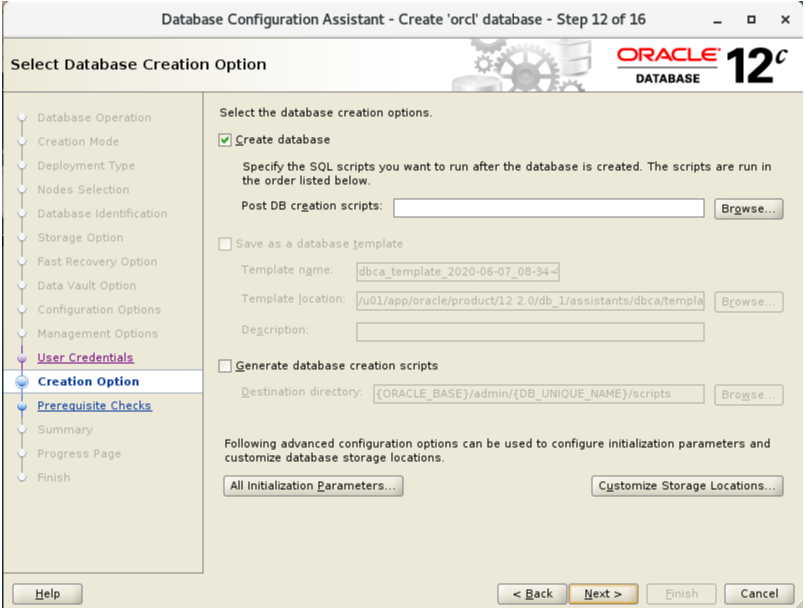Cancel the database configuration wizard
Viewport: 806px width, 610px height.
(759, 594)
